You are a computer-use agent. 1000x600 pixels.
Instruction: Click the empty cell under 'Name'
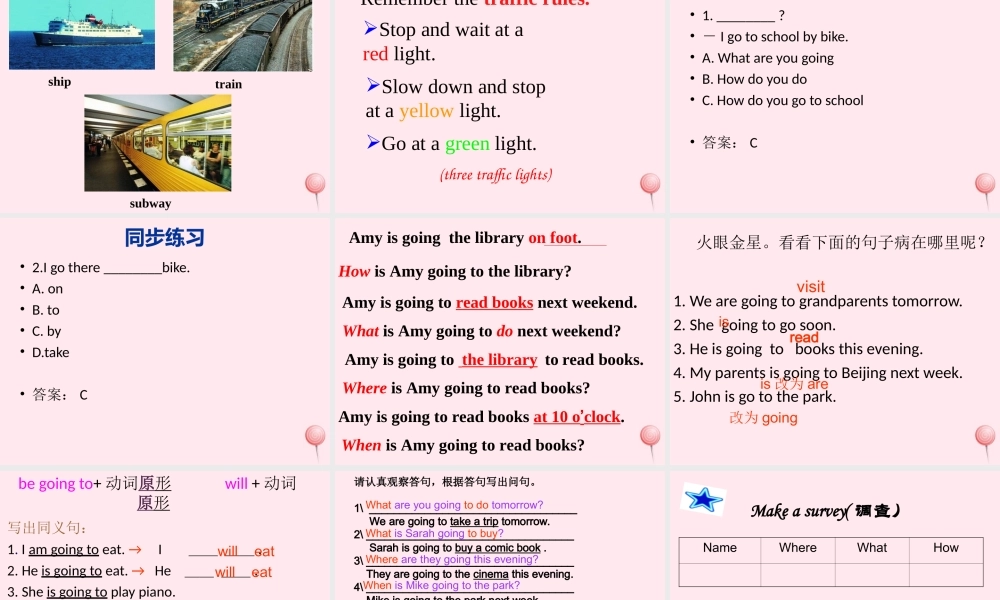coord(719,575)
